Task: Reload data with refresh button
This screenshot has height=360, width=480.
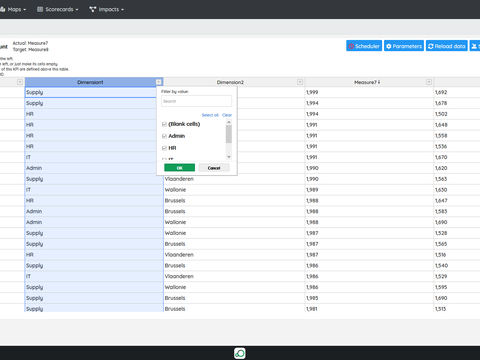Action: [x=447, y=46]
